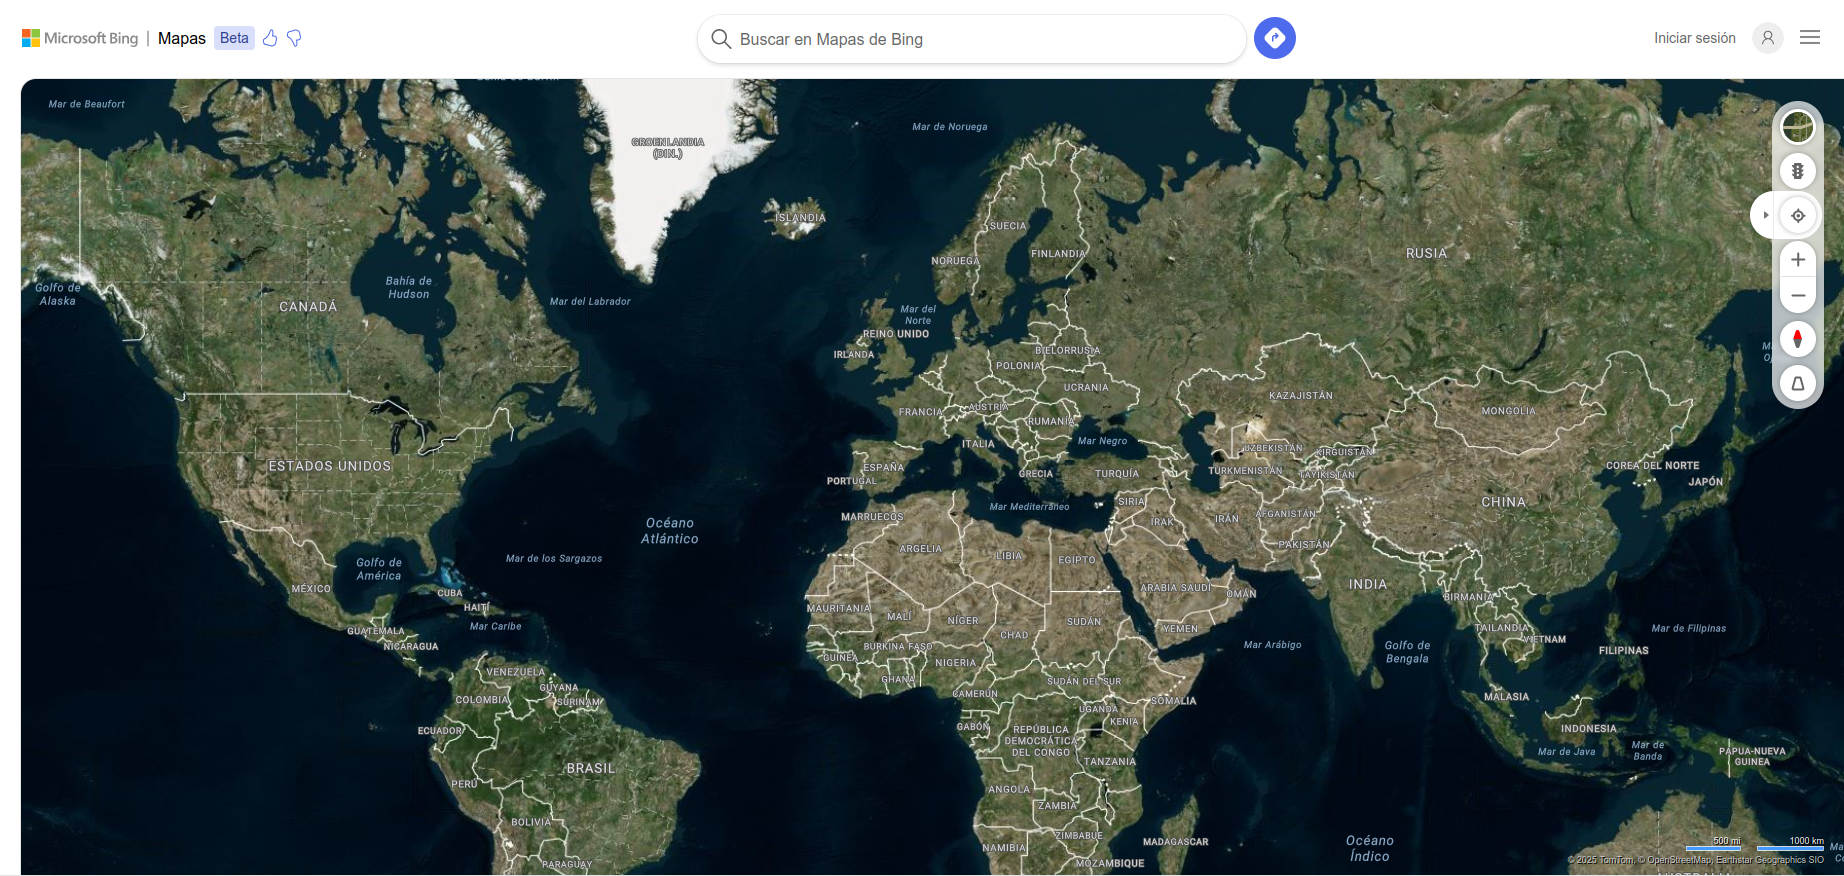The width and height of the screenshot is (1844, 876).
Task: Click the CANADÁ label on map
Action: click(308, 307)
